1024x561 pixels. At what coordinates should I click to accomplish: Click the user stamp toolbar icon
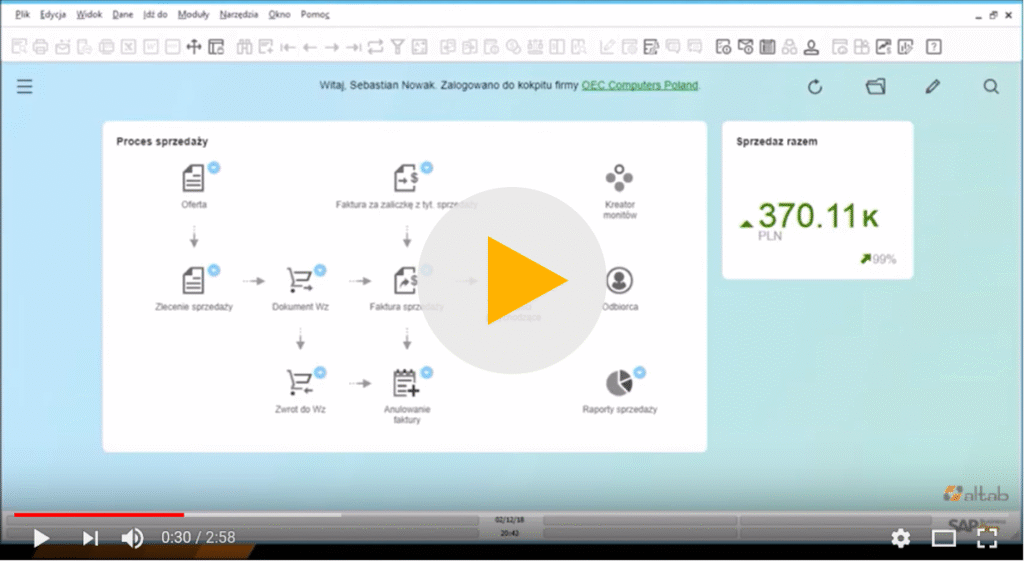coord(811,46)
